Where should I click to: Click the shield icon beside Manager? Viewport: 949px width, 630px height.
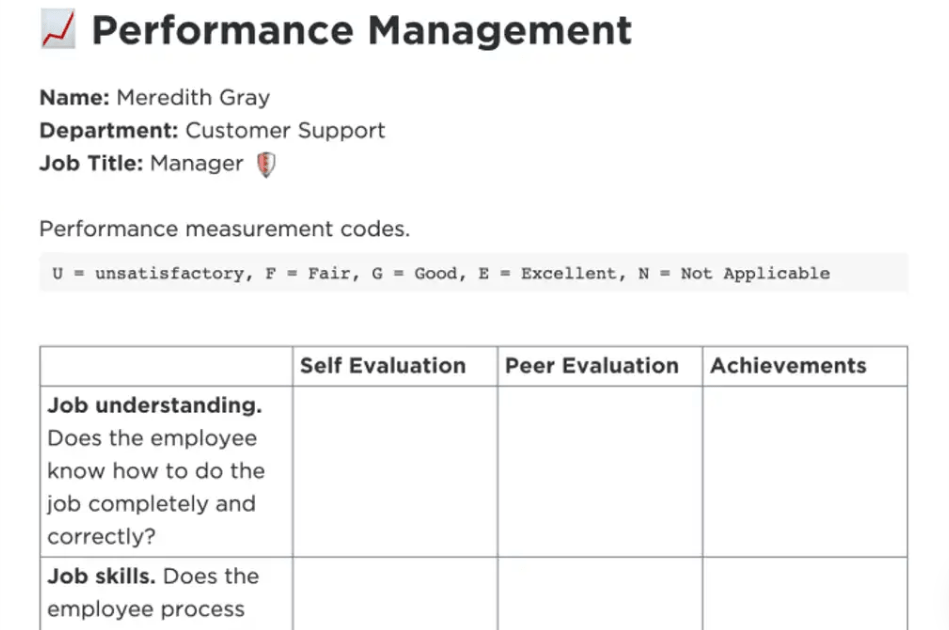266,165
